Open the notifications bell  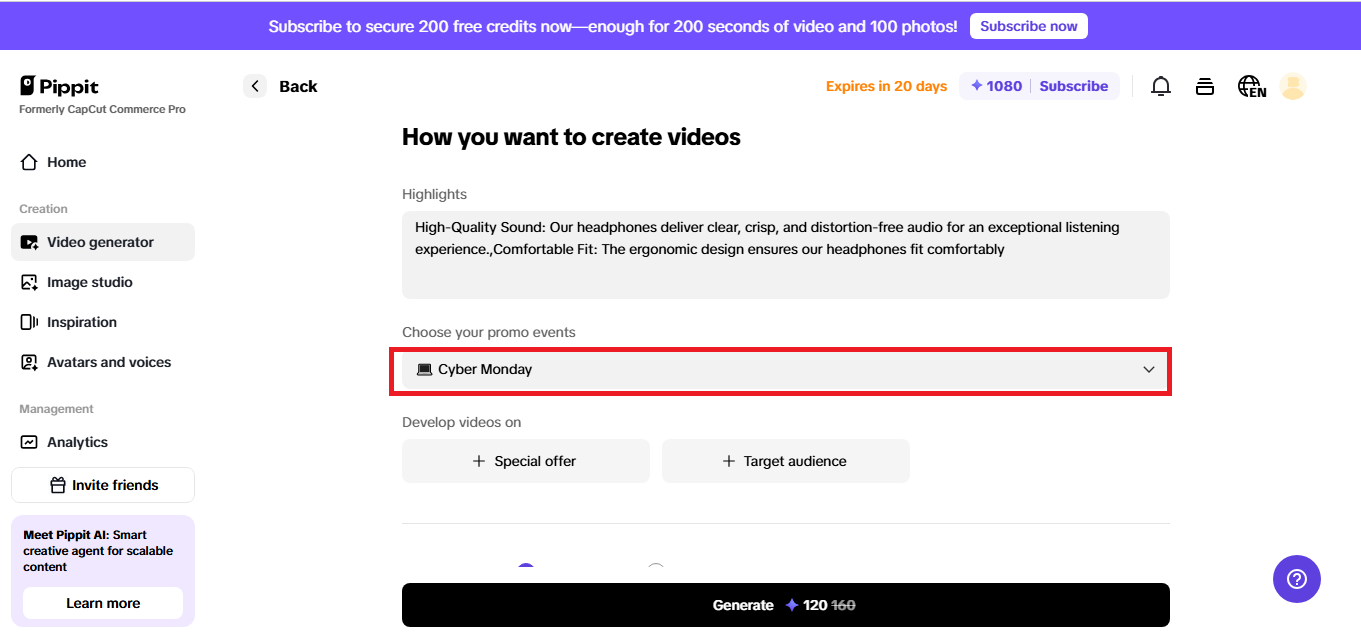pos(1160,87)
